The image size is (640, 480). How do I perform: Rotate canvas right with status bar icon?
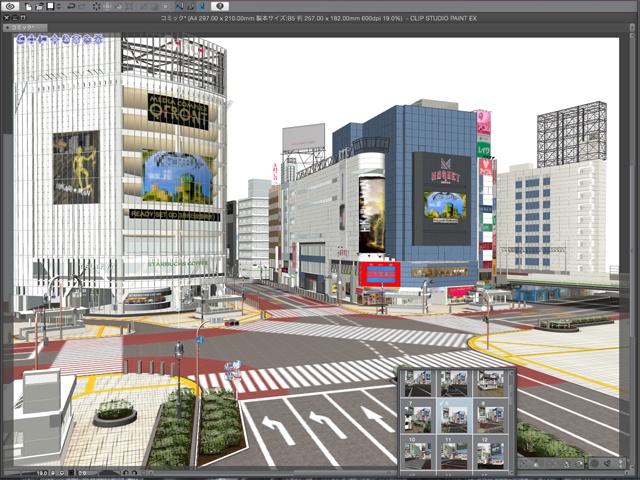click(134, 473)
